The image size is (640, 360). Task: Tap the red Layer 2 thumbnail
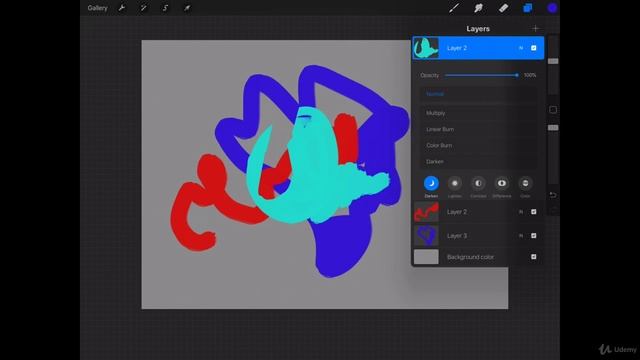(426, 212)
